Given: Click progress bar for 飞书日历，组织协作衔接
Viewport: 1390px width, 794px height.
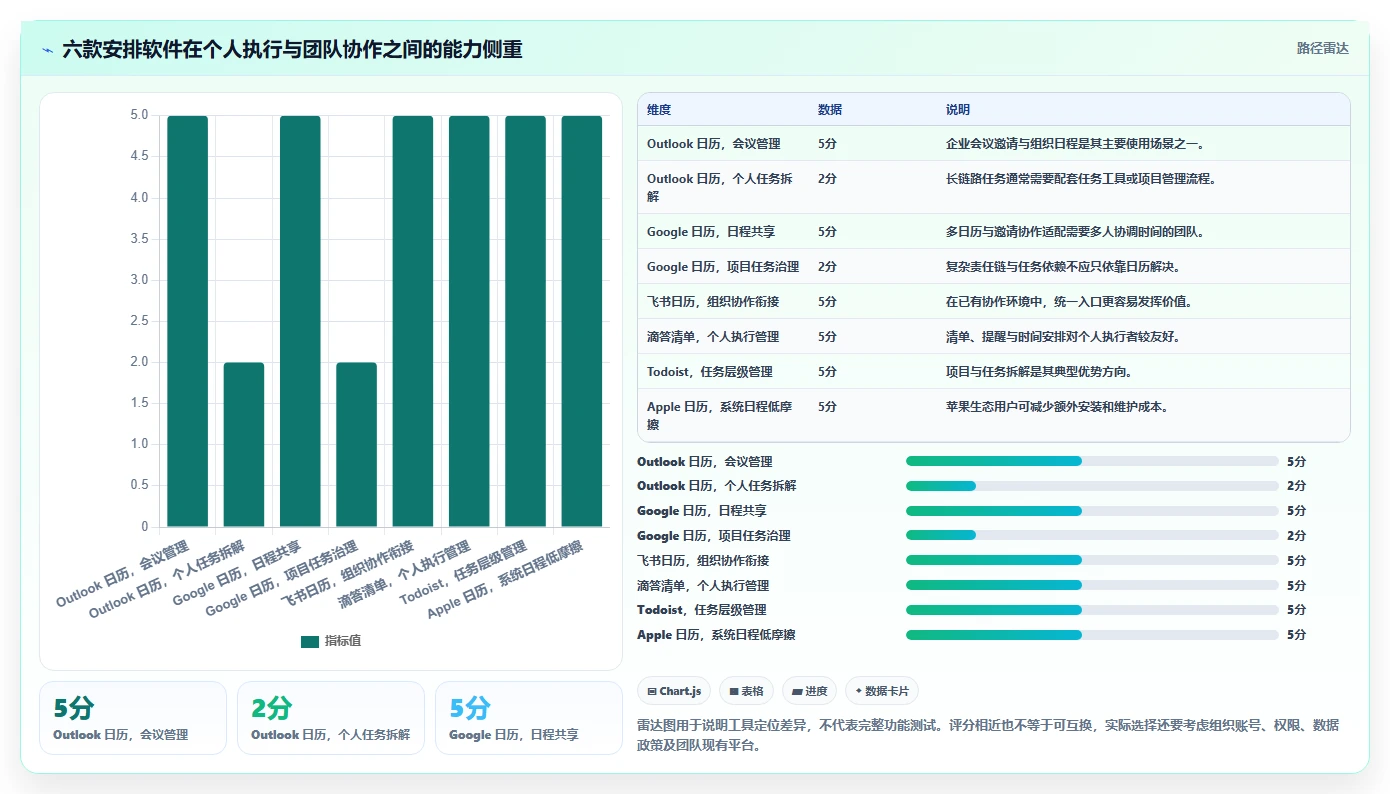Looking at the screenshot, I should 1092,560.
